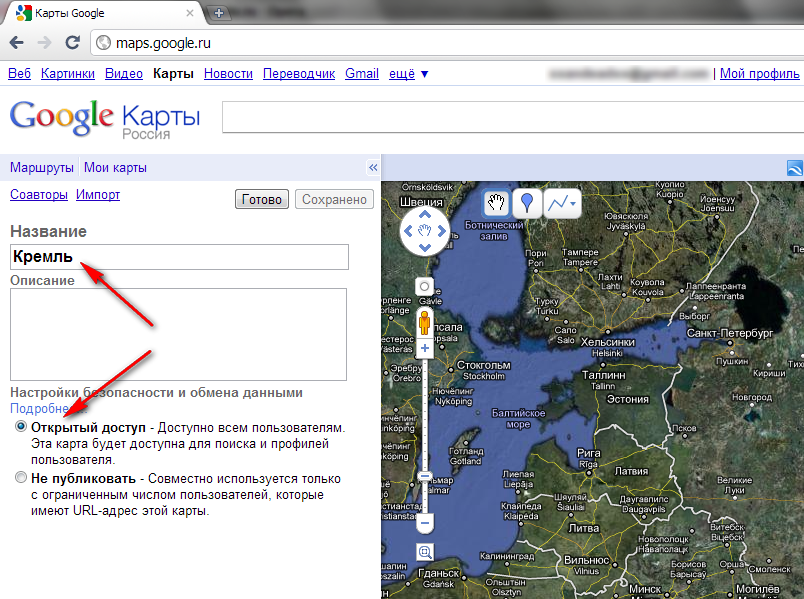Click the Литва country label
Image resolution: width=804 pixels, height=599 pixels.
(x=584, y=528)
